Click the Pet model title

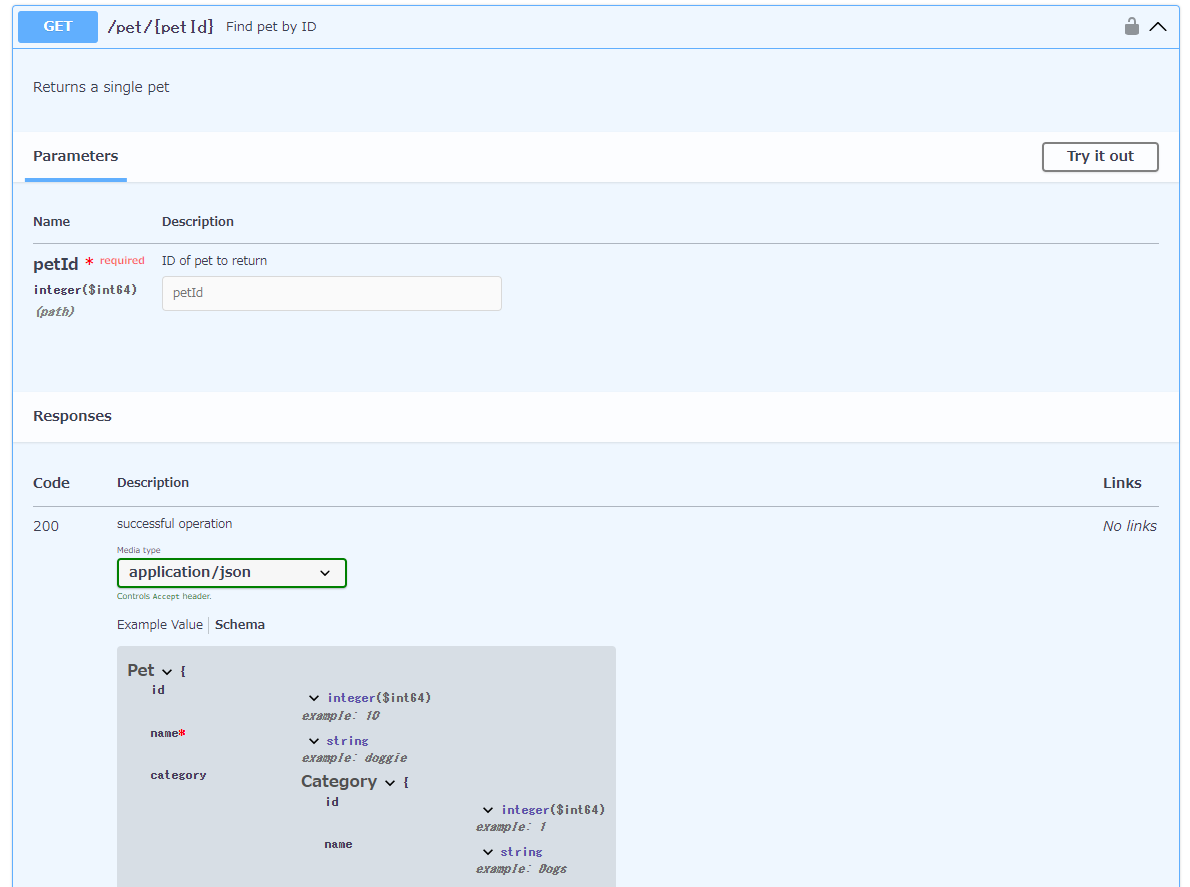[x=141, y=671]
